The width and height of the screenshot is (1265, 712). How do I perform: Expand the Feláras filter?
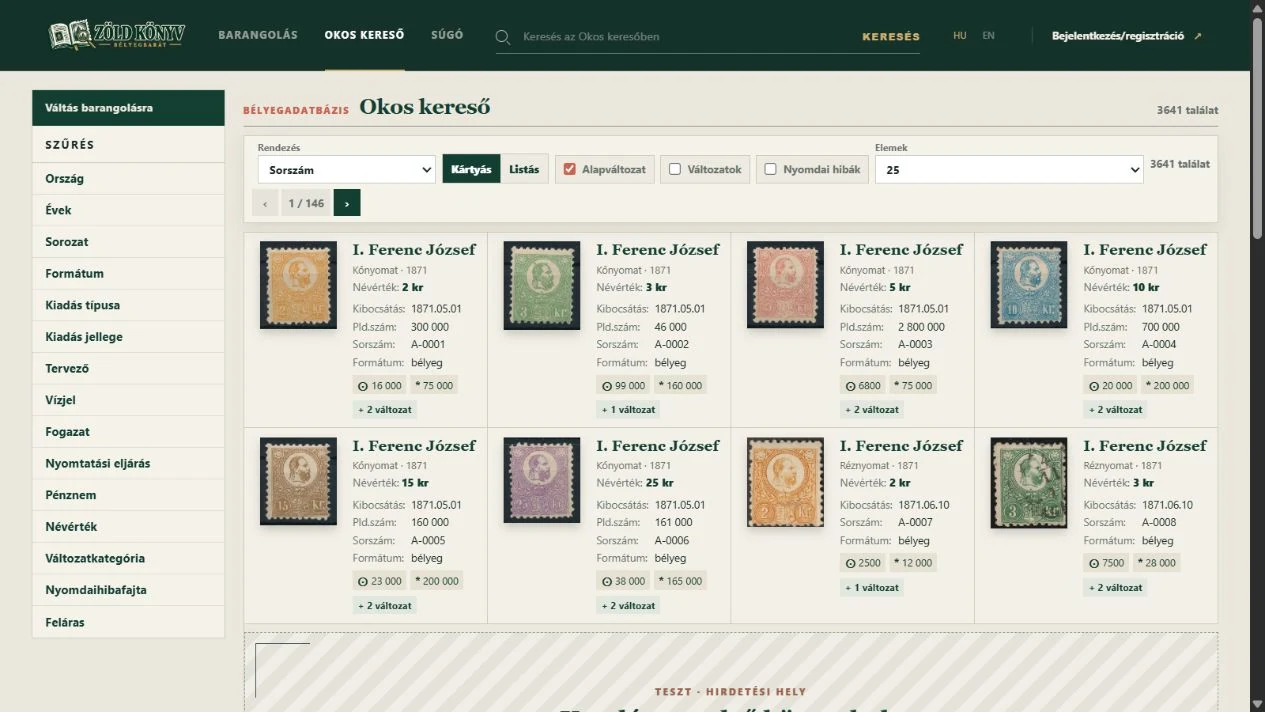(128, 622)
